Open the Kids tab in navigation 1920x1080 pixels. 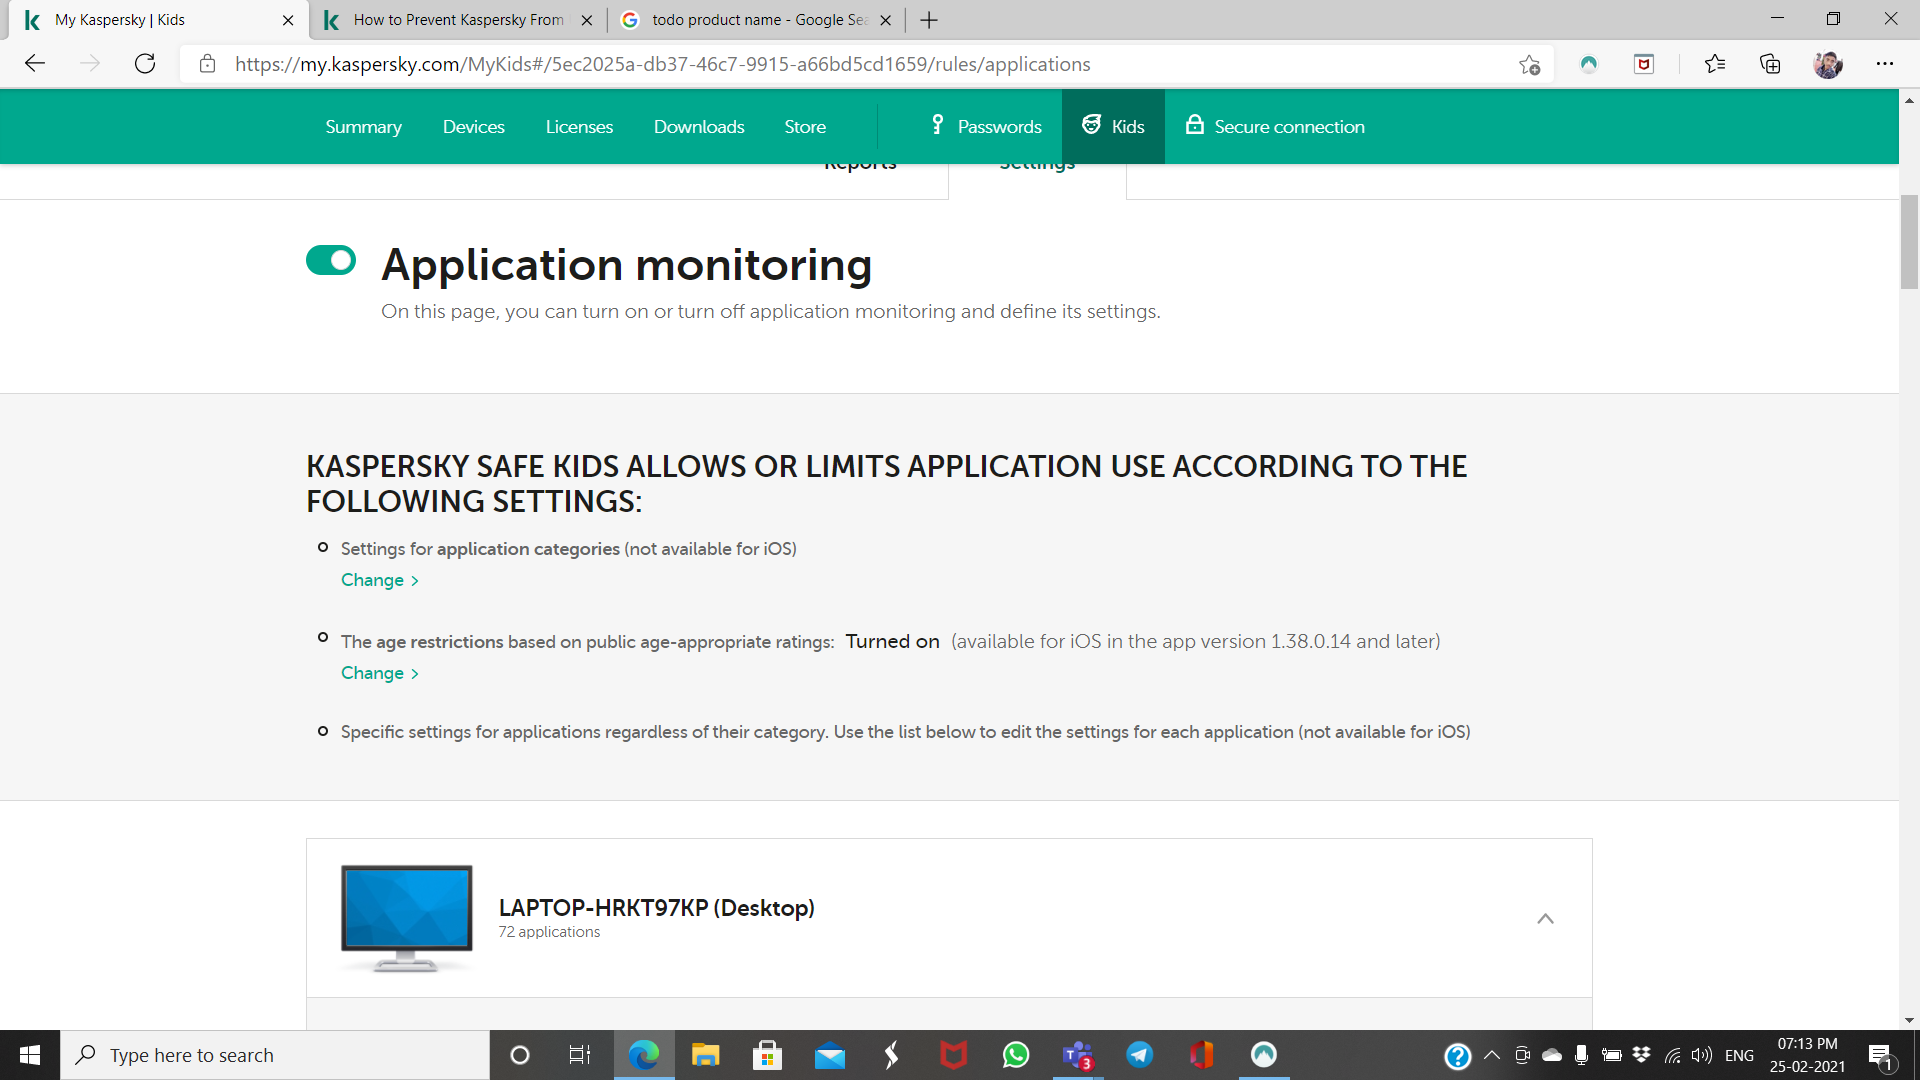click(x=1113, y=126)
